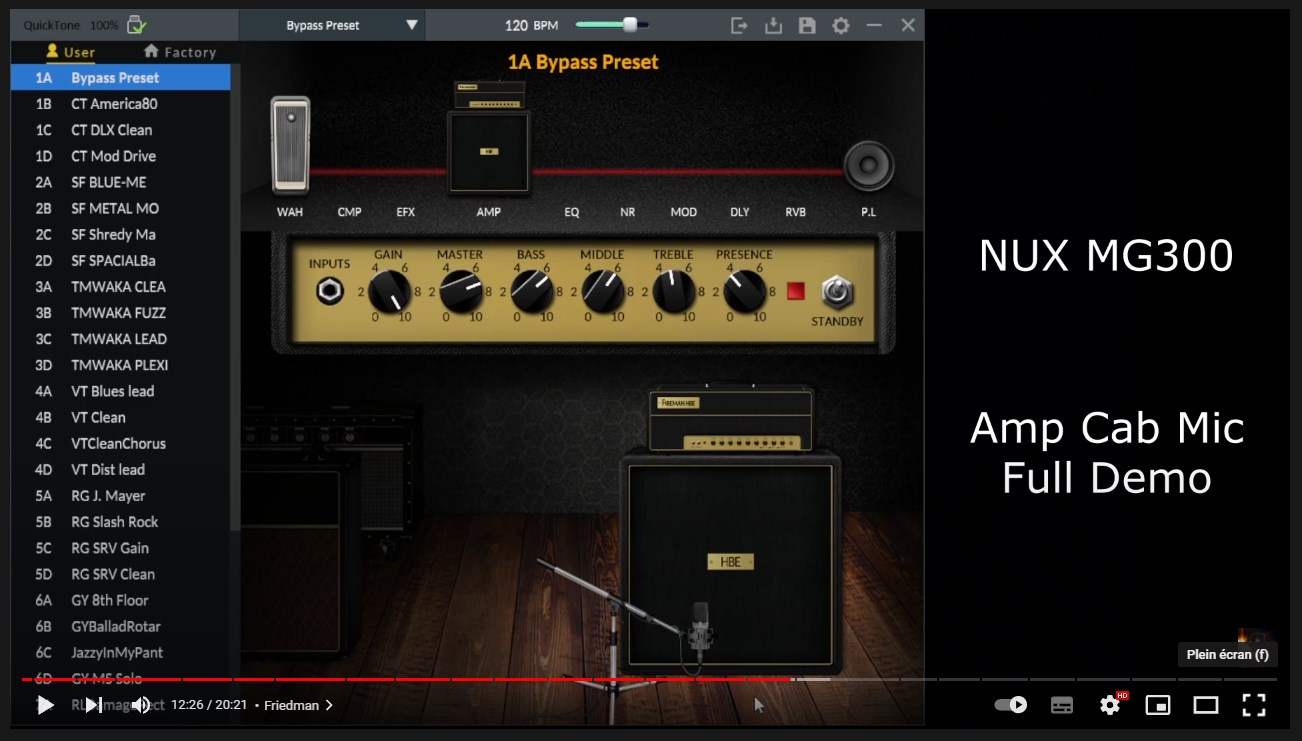Click the TREBLE knob on the amp
Viewport: 1302px width, 741px height.
click(673, 291)
